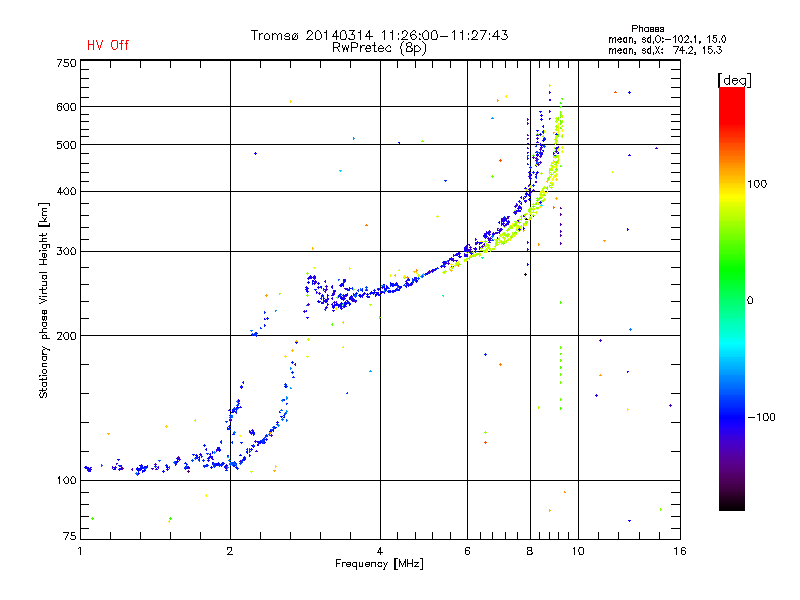Click the 'Stationary phase Virtual Height [km]' axis title
Viewport: 800px width, 600px height.
[x=44, y=300]
